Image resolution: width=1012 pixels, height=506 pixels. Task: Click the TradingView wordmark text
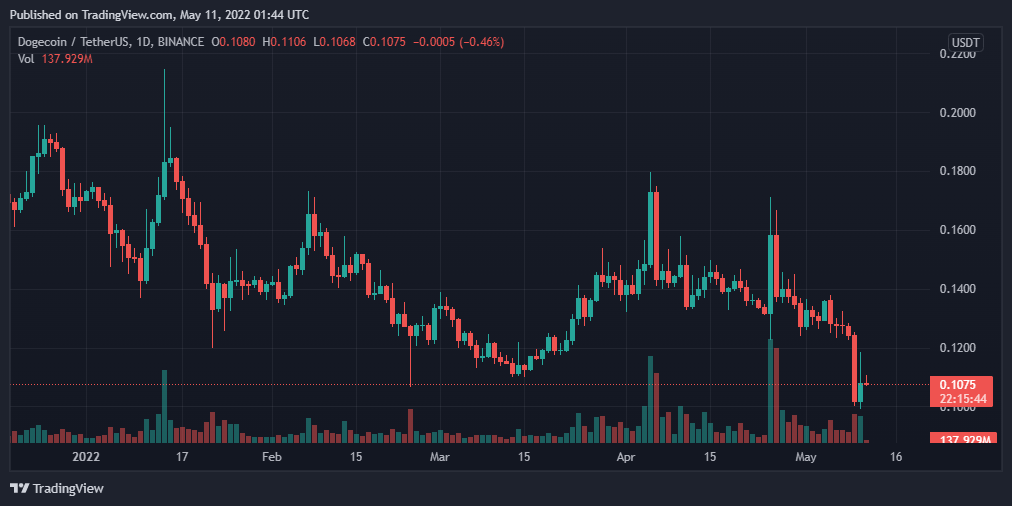(68, 489)
